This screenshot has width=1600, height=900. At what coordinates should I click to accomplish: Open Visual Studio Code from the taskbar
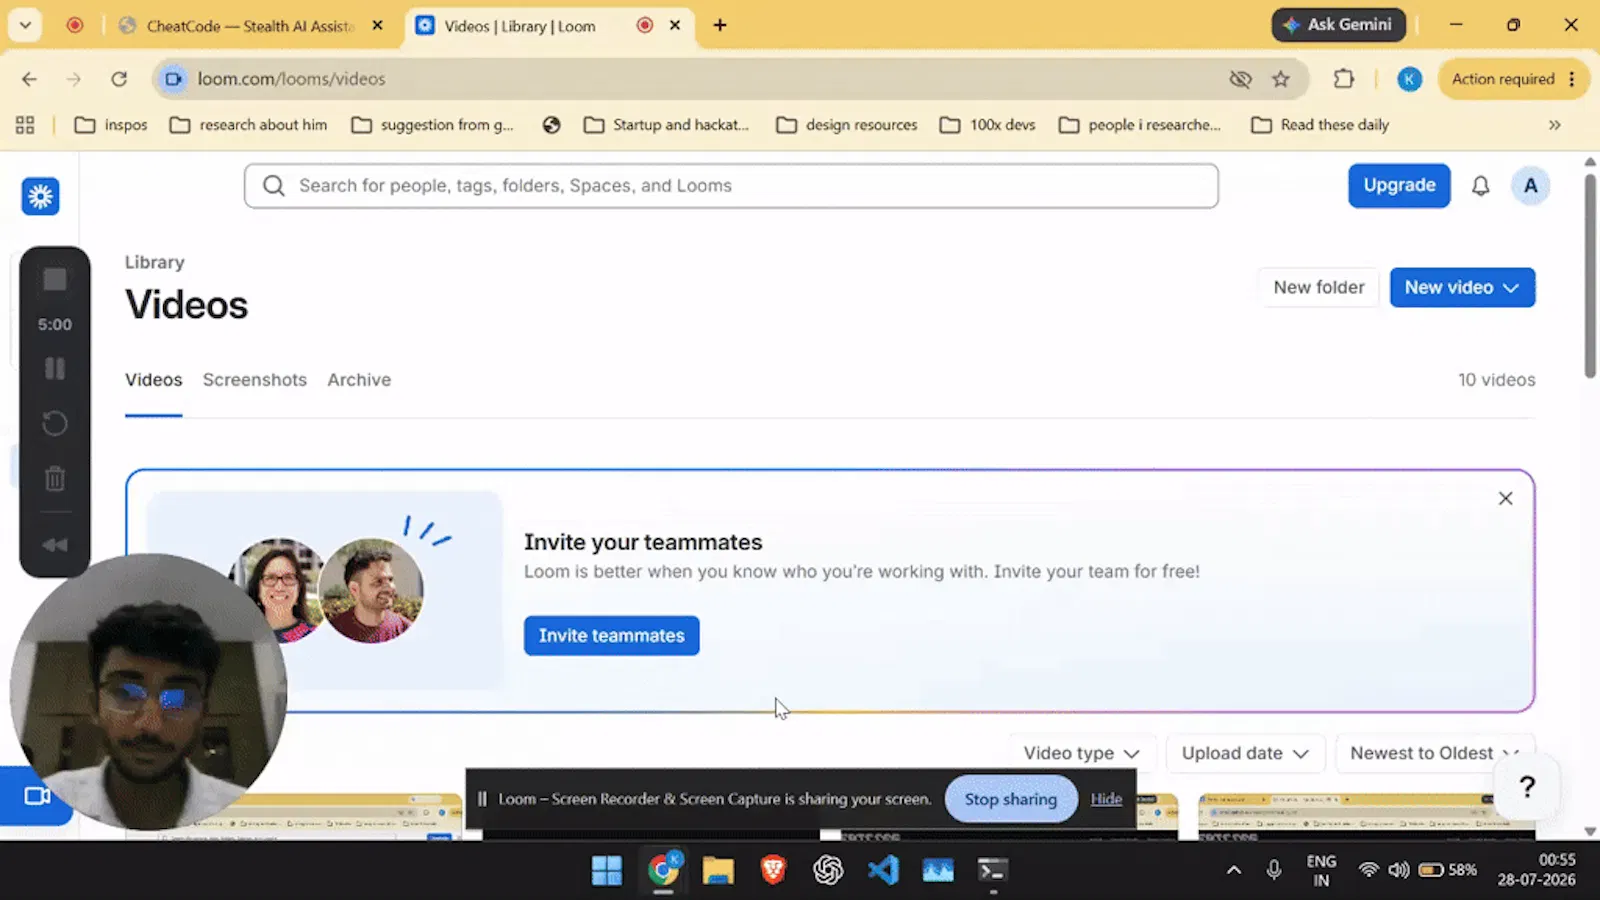pyautogui.click(x=883, y=871)
